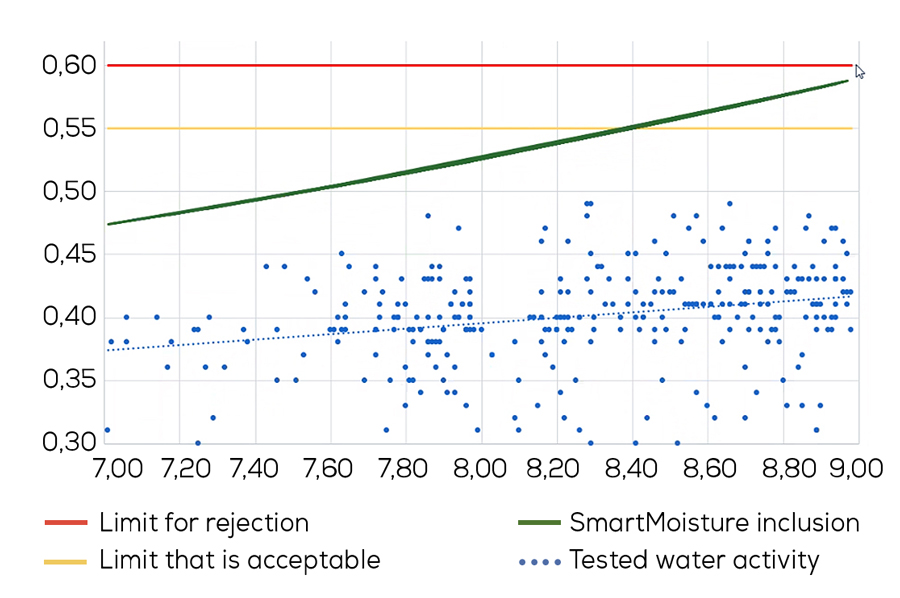Click the 0,30 y-axis label

[69, 443]
